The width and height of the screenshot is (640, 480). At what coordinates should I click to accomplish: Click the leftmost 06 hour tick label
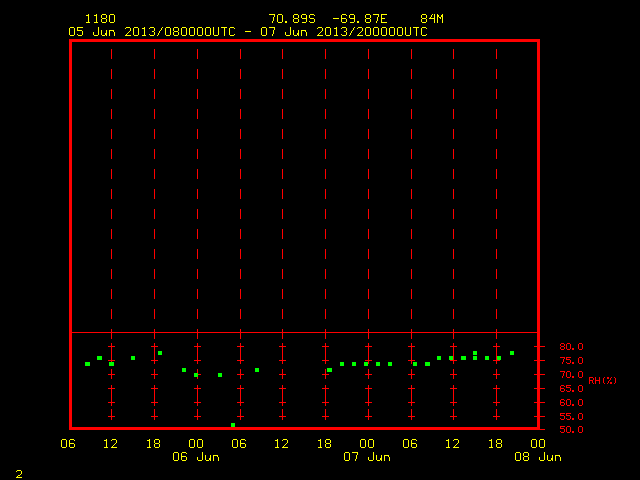(x=68, y=444)
